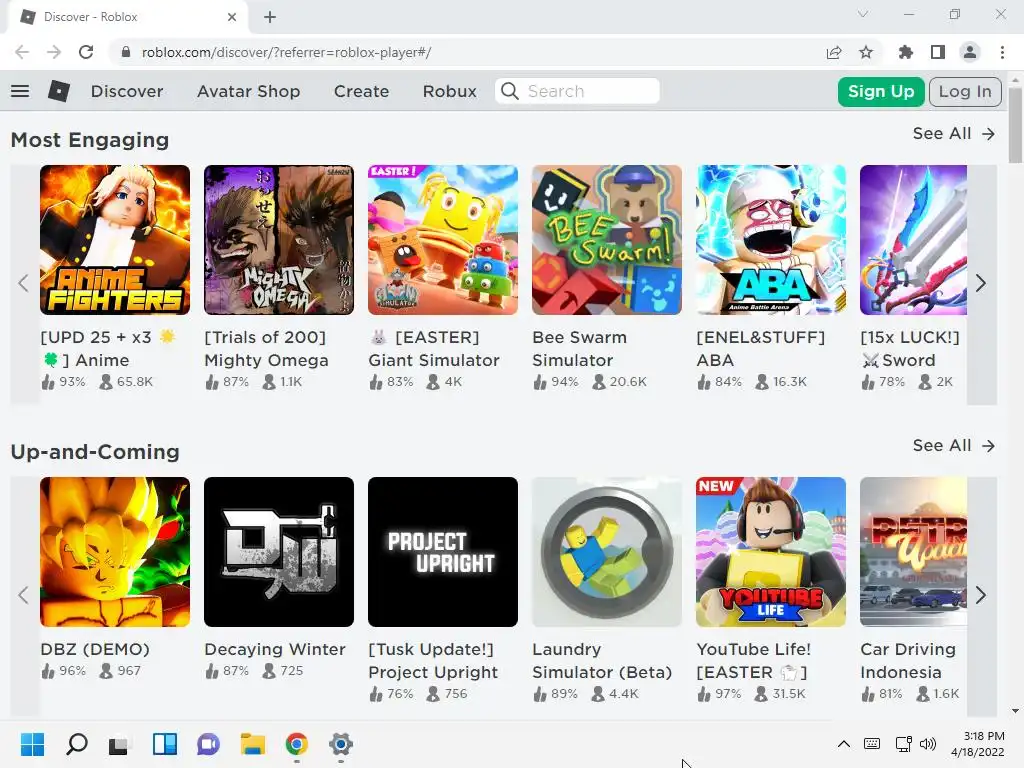Click the browser forward arrow
This screenshot has width=1024, height=768.
[x=54, y=52]
